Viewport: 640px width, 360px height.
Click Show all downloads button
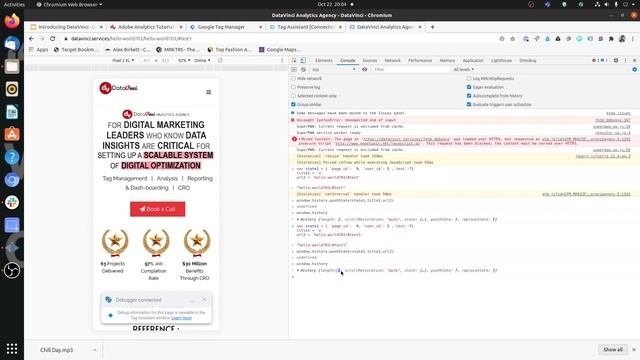click(x=613, y=350)
